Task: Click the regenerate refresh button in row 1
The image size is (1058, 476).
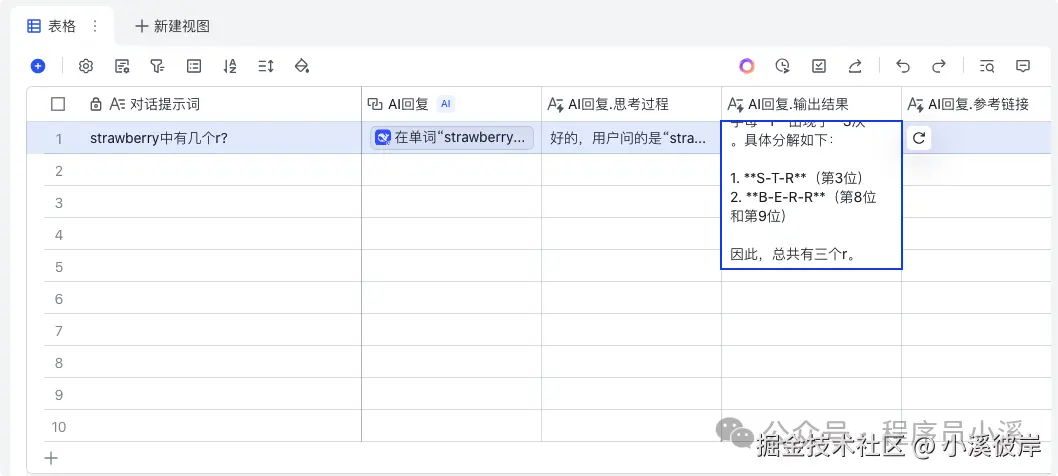Action: pyautogui.click(x=918, y=138)
